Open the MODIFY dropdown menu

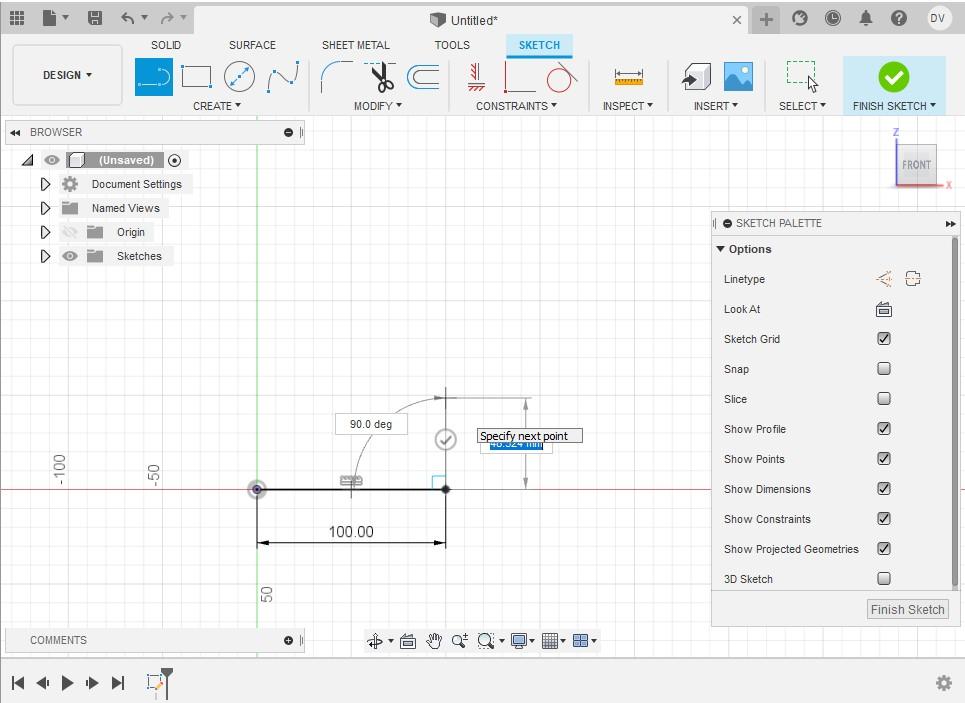(378, 106)
